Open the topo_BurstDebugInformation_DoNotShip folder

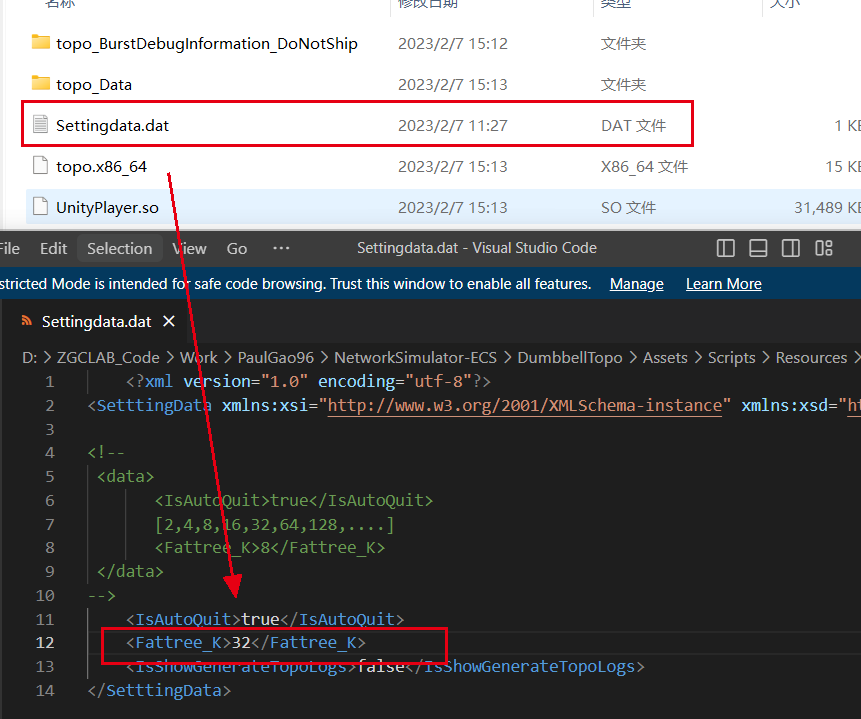click(206, 43)
